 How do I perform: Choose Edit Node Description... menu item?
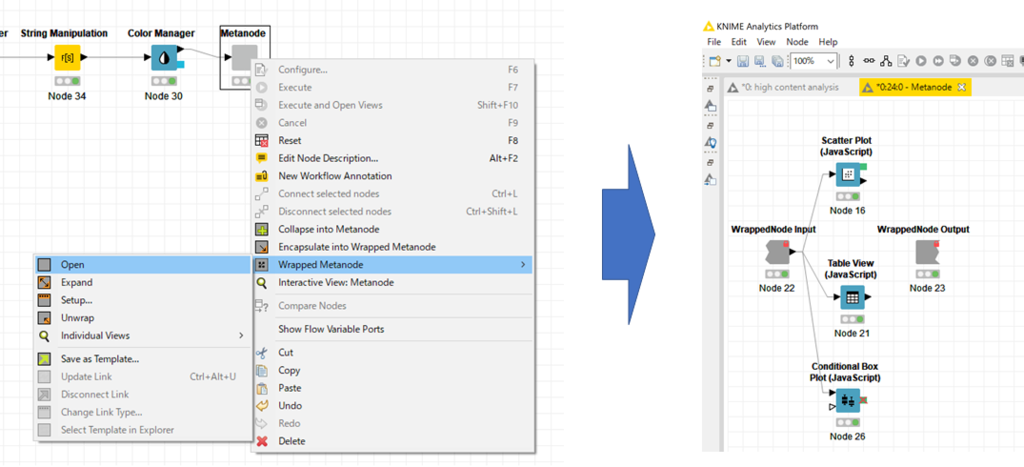click(392, 158)
